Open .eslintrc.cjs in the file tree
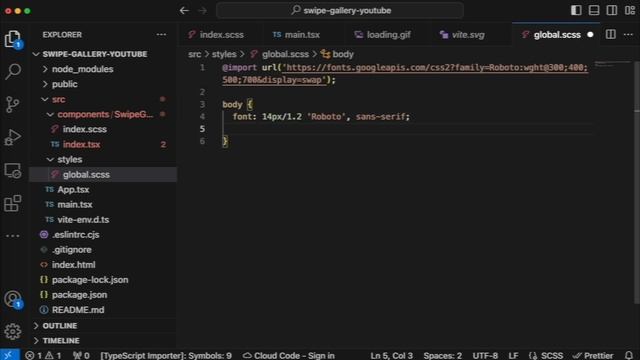This screenshot has height=360, width=640. coord(75,235)
